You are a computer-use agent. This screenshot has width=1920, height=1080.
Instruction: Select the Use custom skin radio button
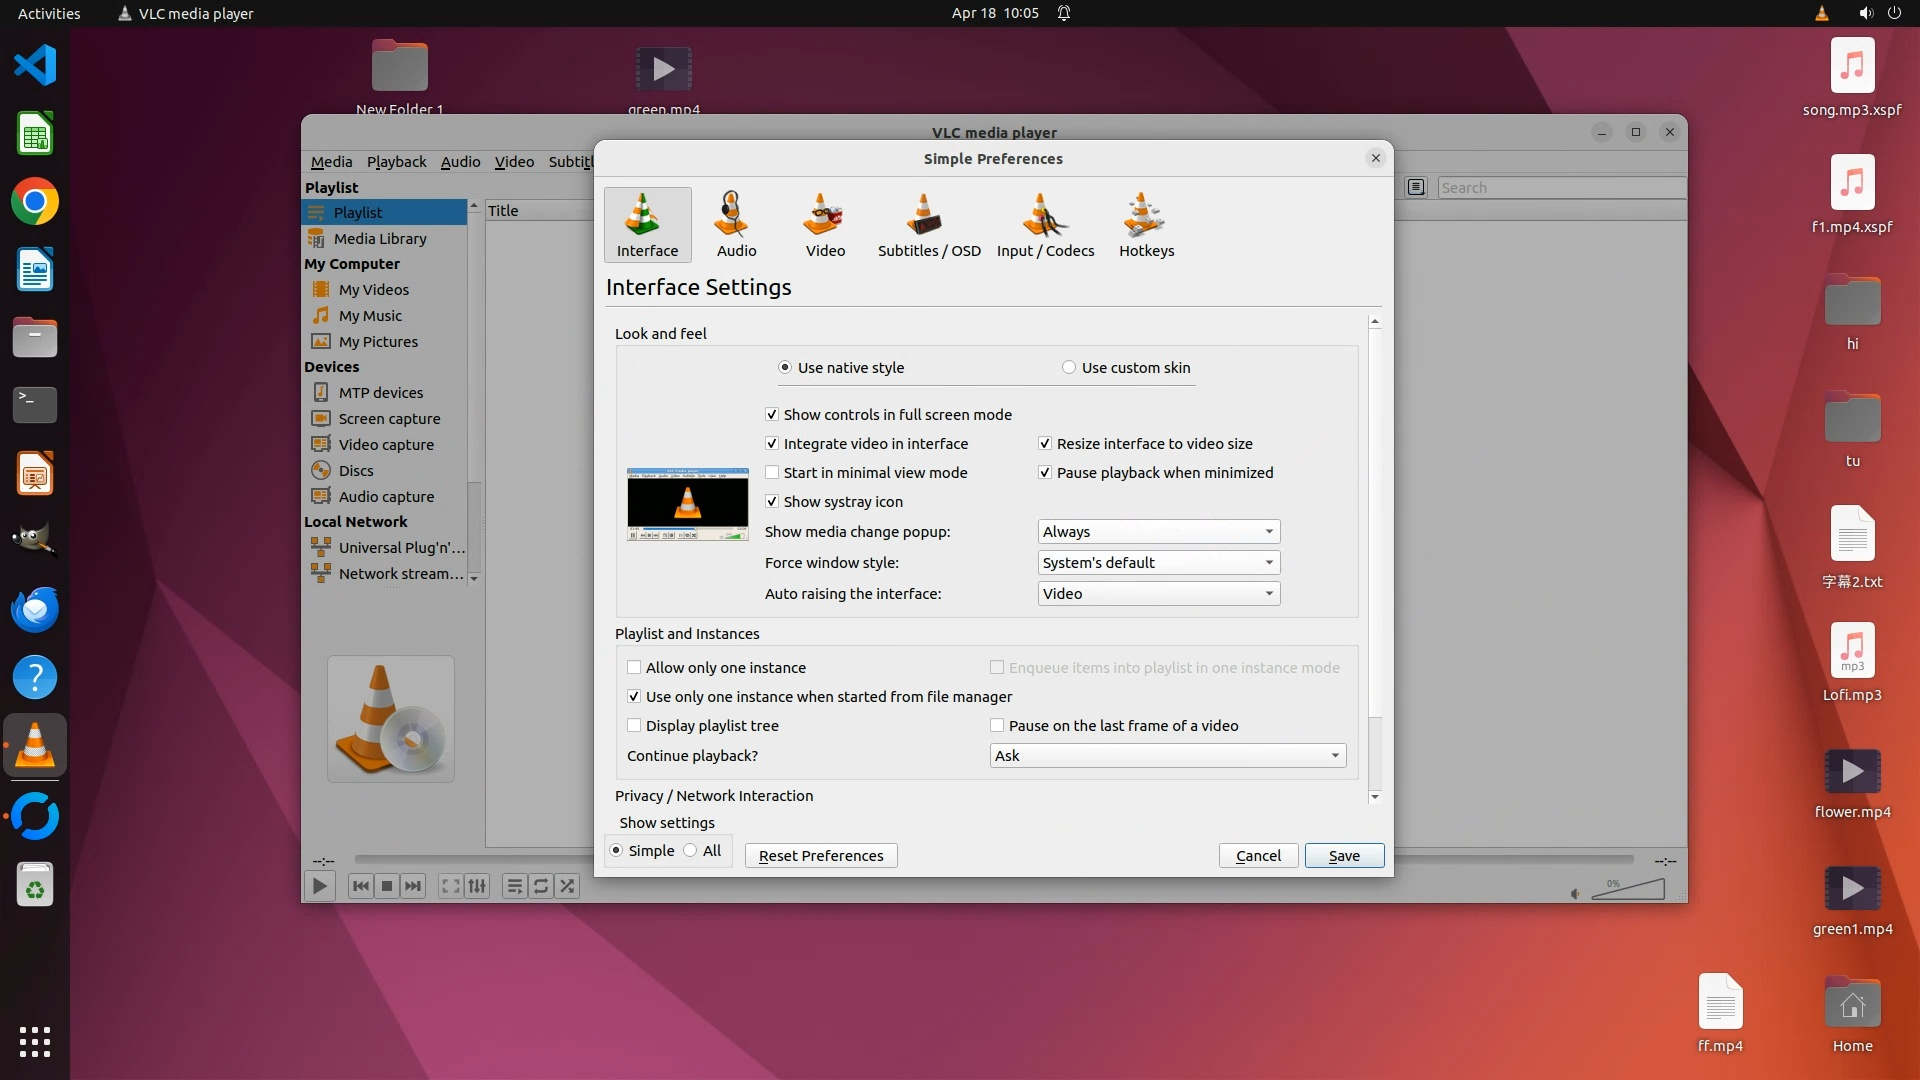pyautogui.click(x=1069, y=368)
